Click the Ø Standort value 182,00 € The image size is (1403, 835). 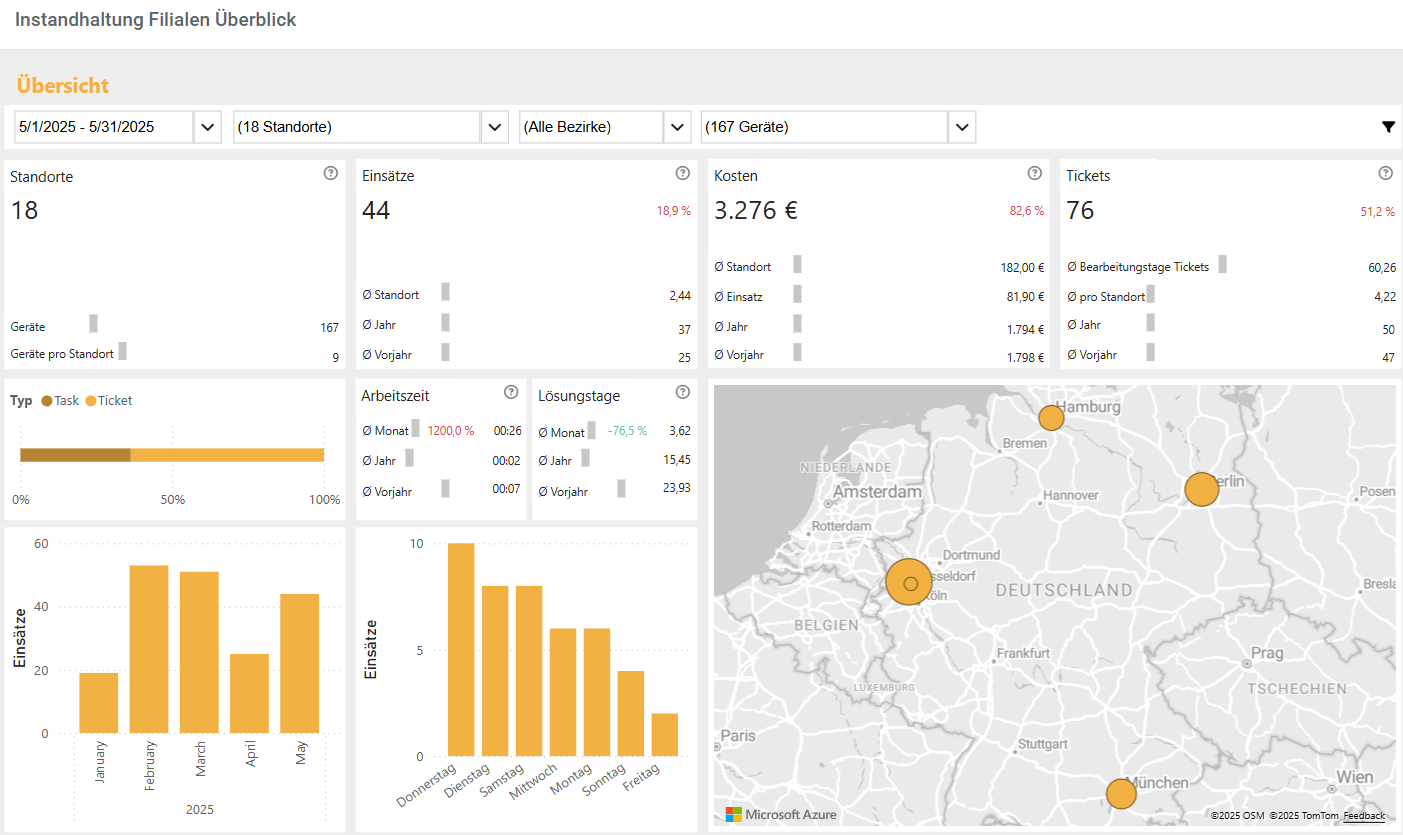click(1021, 268)
